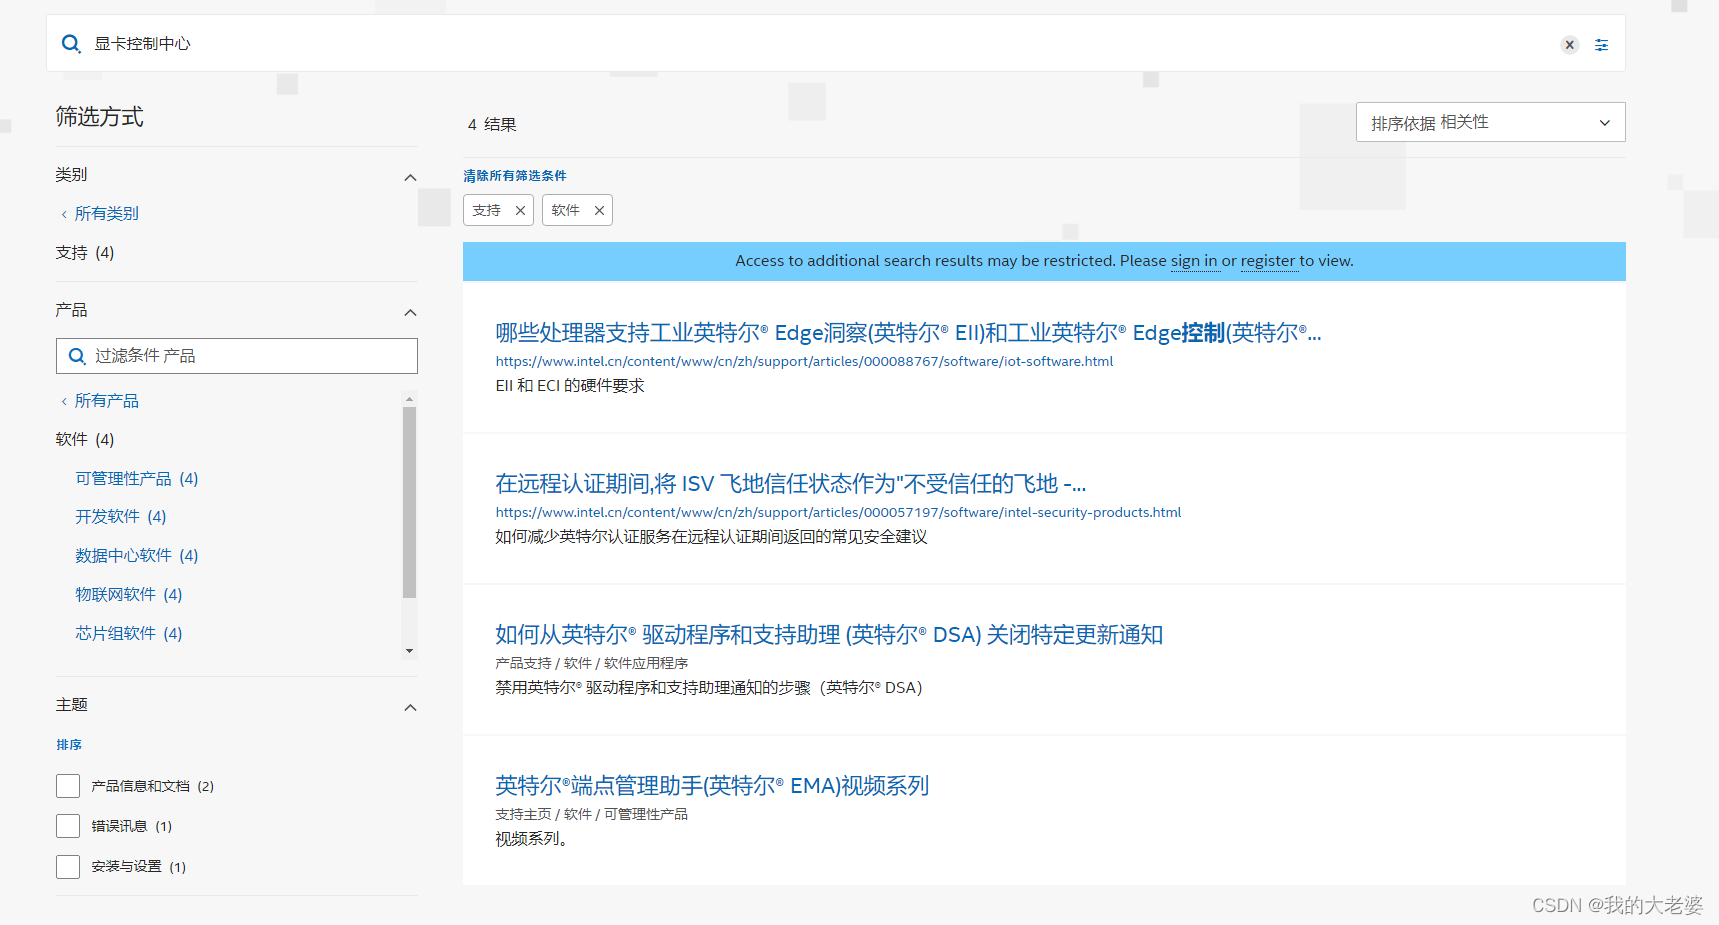Open the intel-security-products.html URL link
Viewport: 1719px width, 925px height.
(838, 512)
